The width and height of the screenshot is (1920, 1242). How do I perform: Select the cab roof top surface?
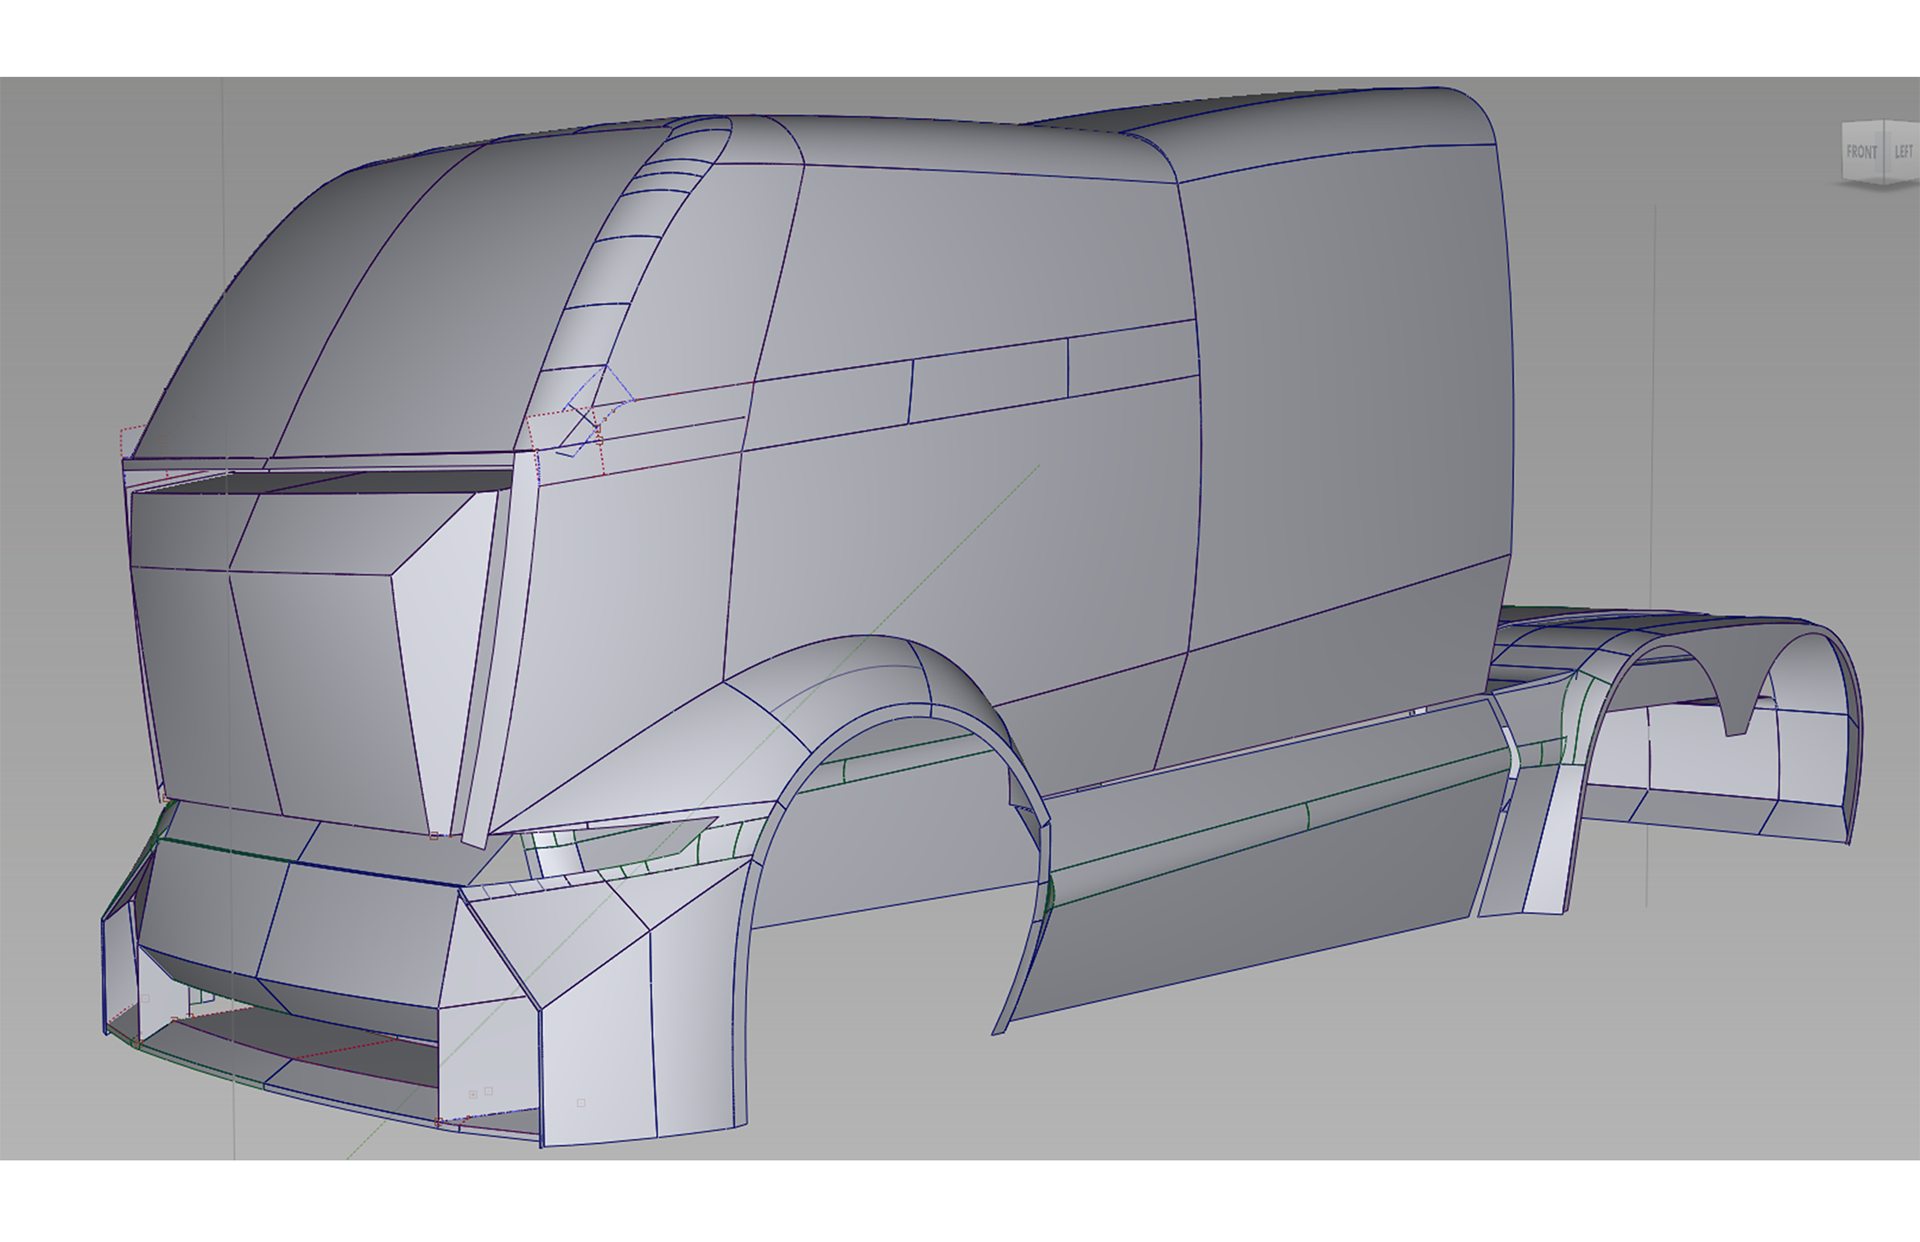click(960, 145)
